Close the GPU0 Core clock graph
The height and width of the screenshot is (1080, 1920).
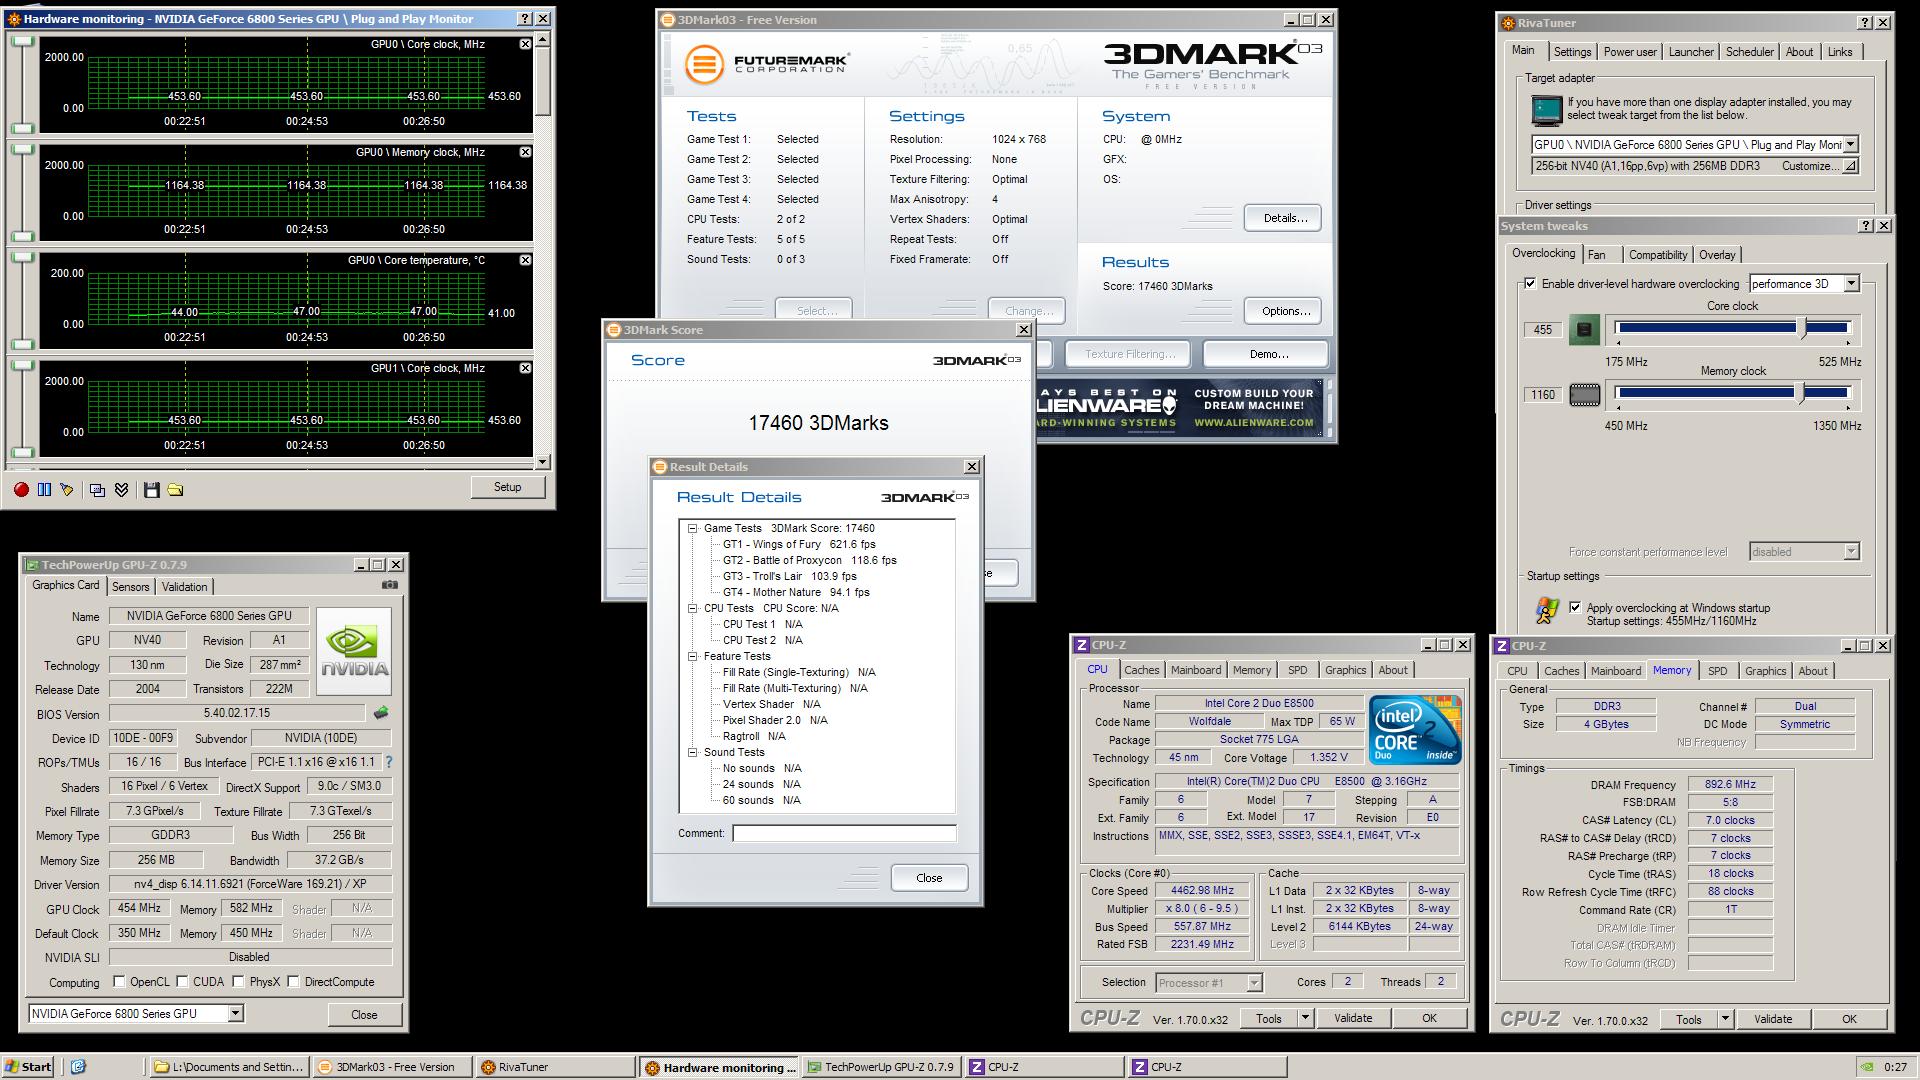525,44
